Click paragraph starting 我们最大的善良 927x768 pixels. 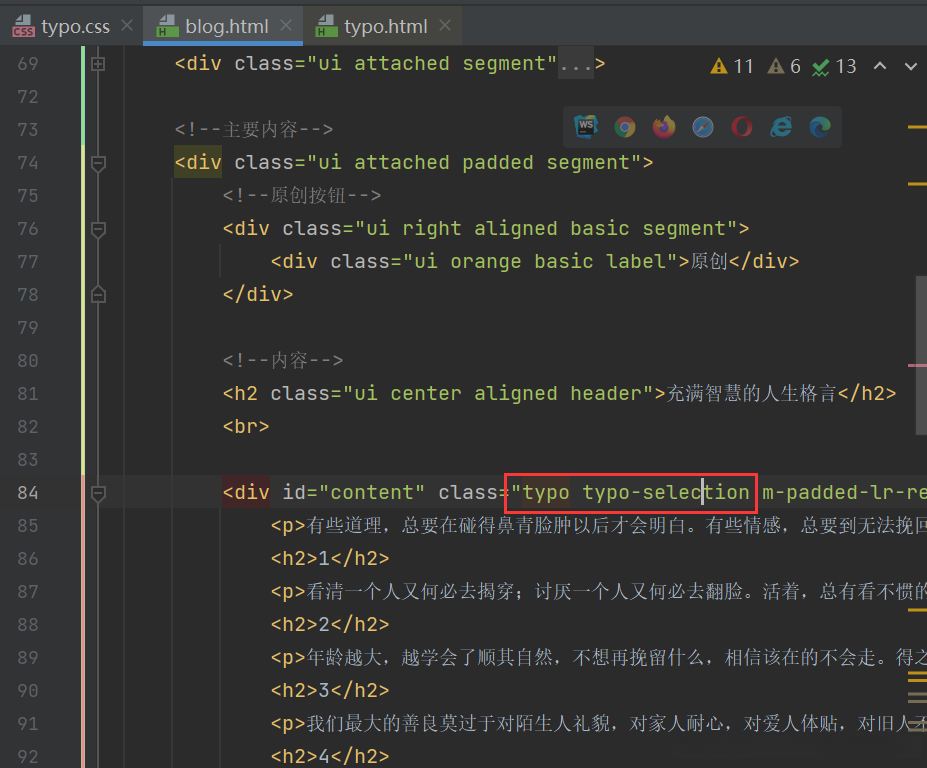(598, 724)
